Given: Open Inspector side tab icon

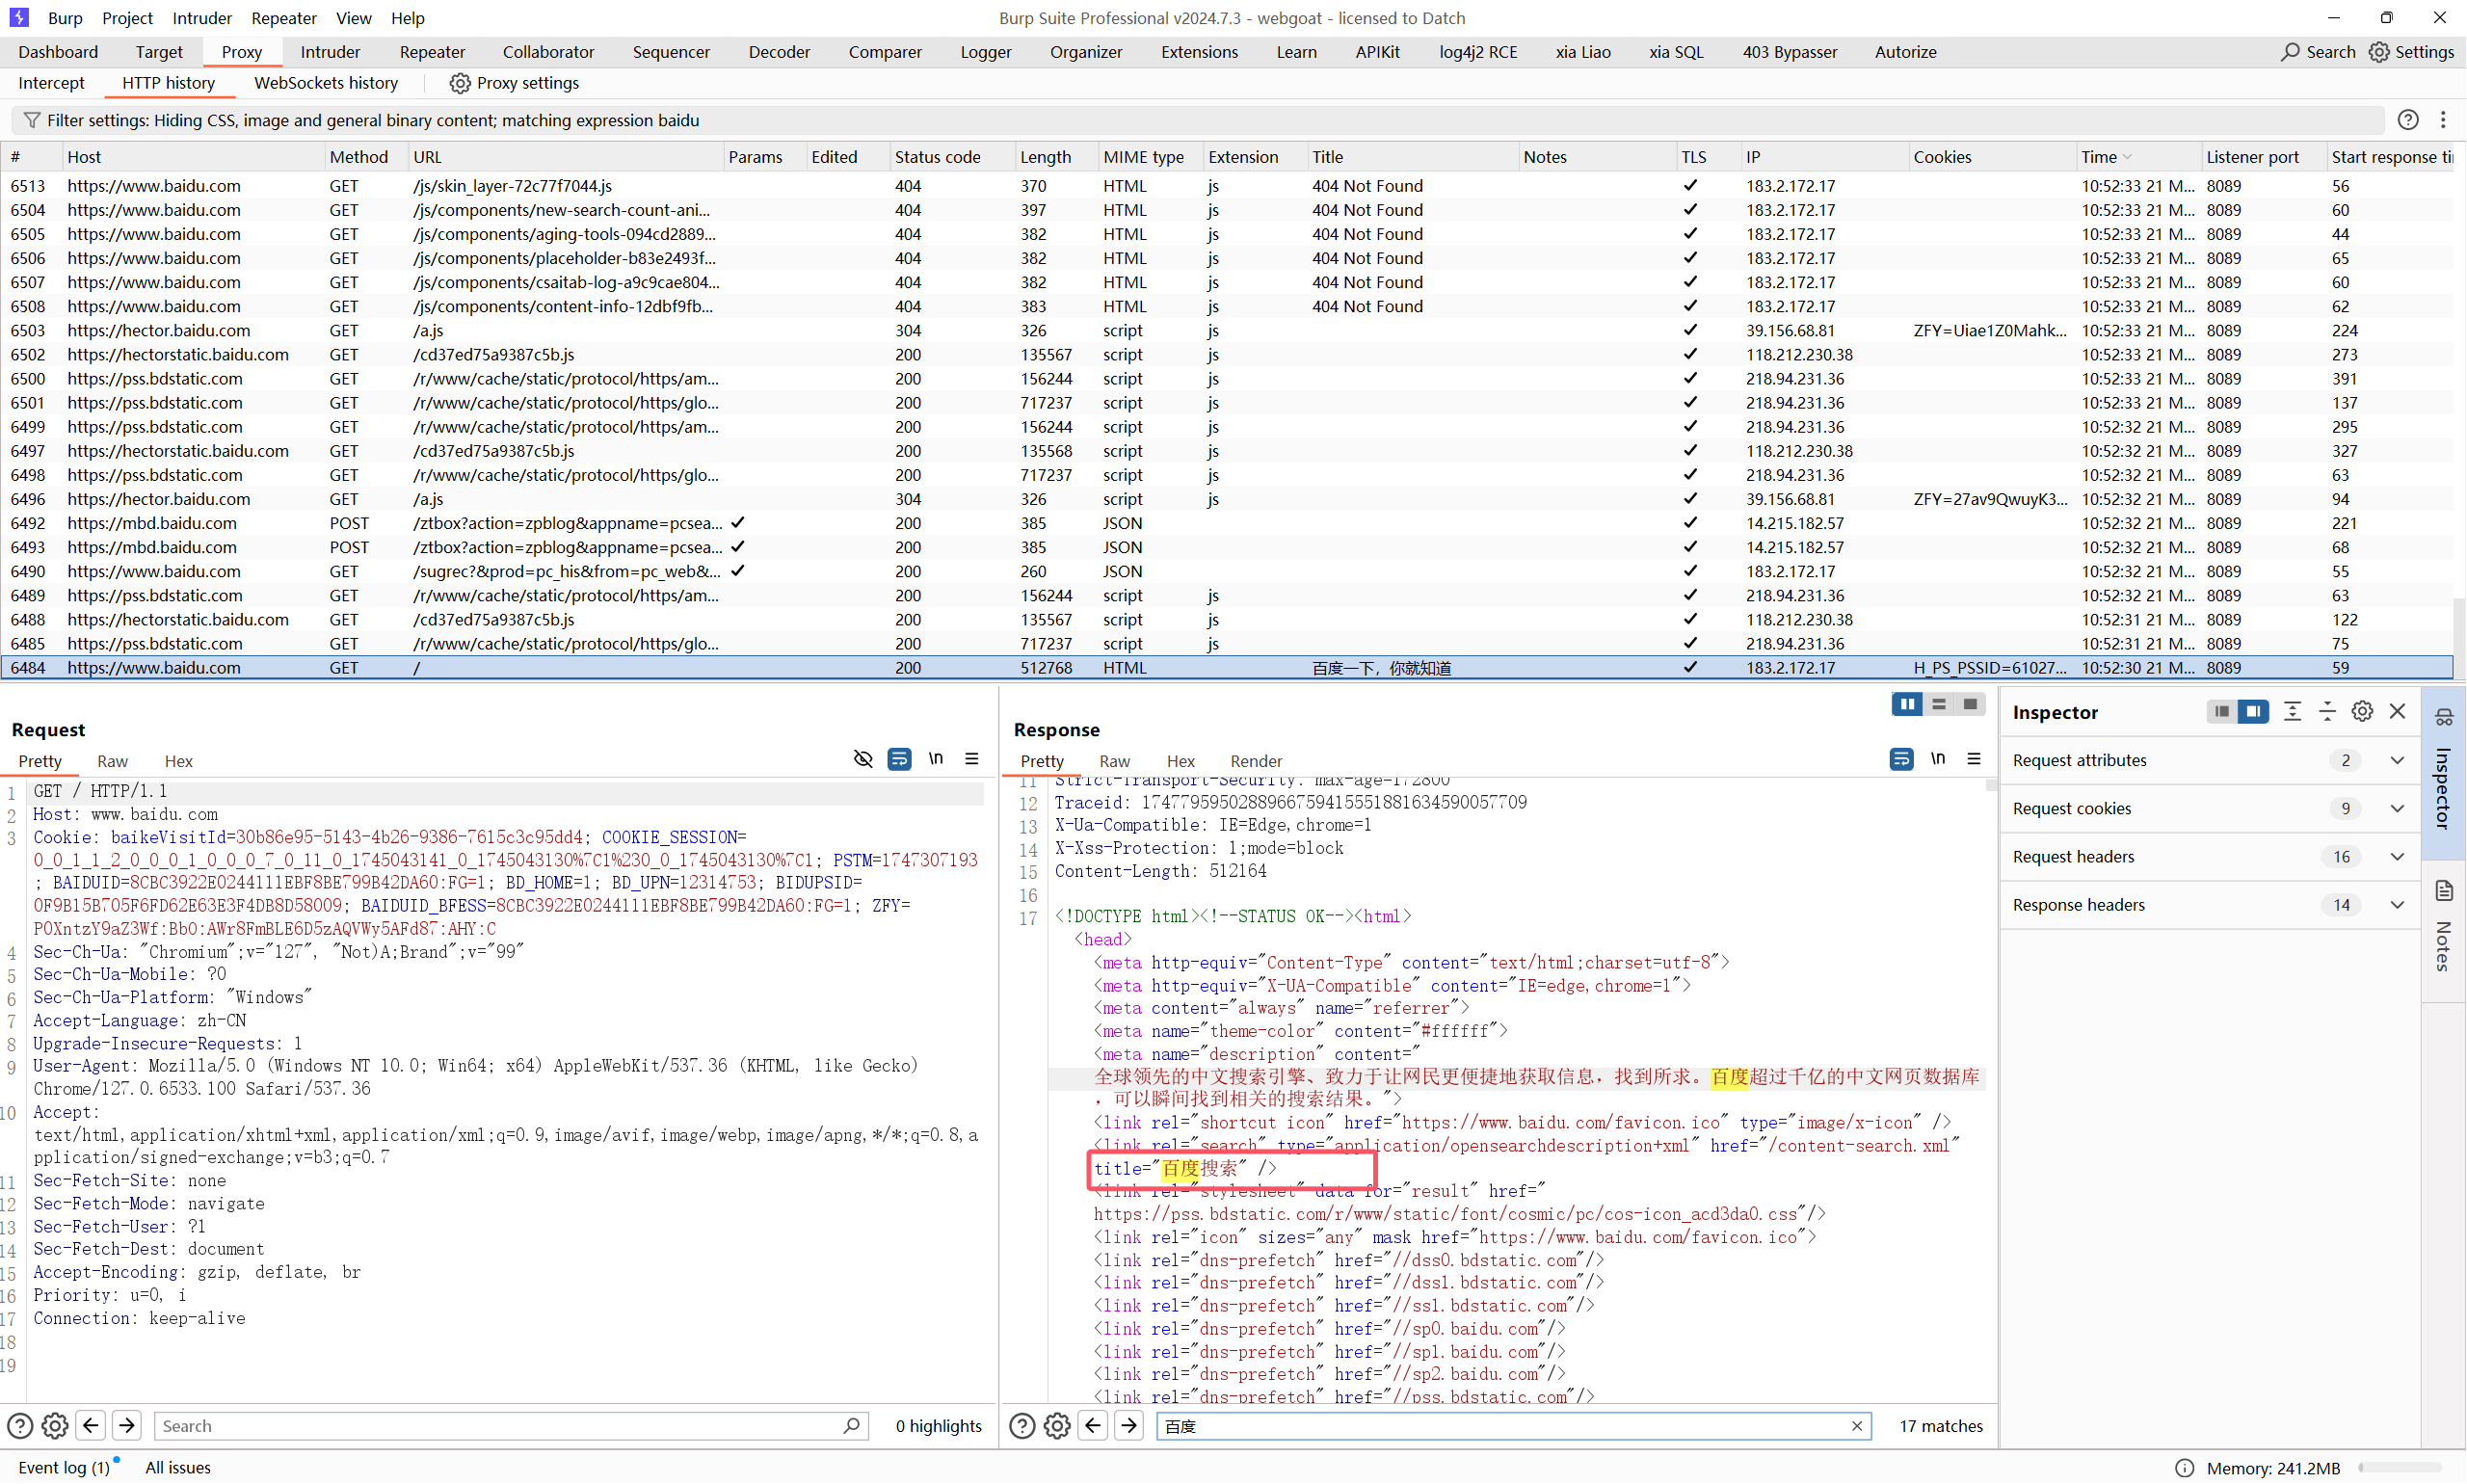Looking at the screenshot, I should click(2444, 718).
